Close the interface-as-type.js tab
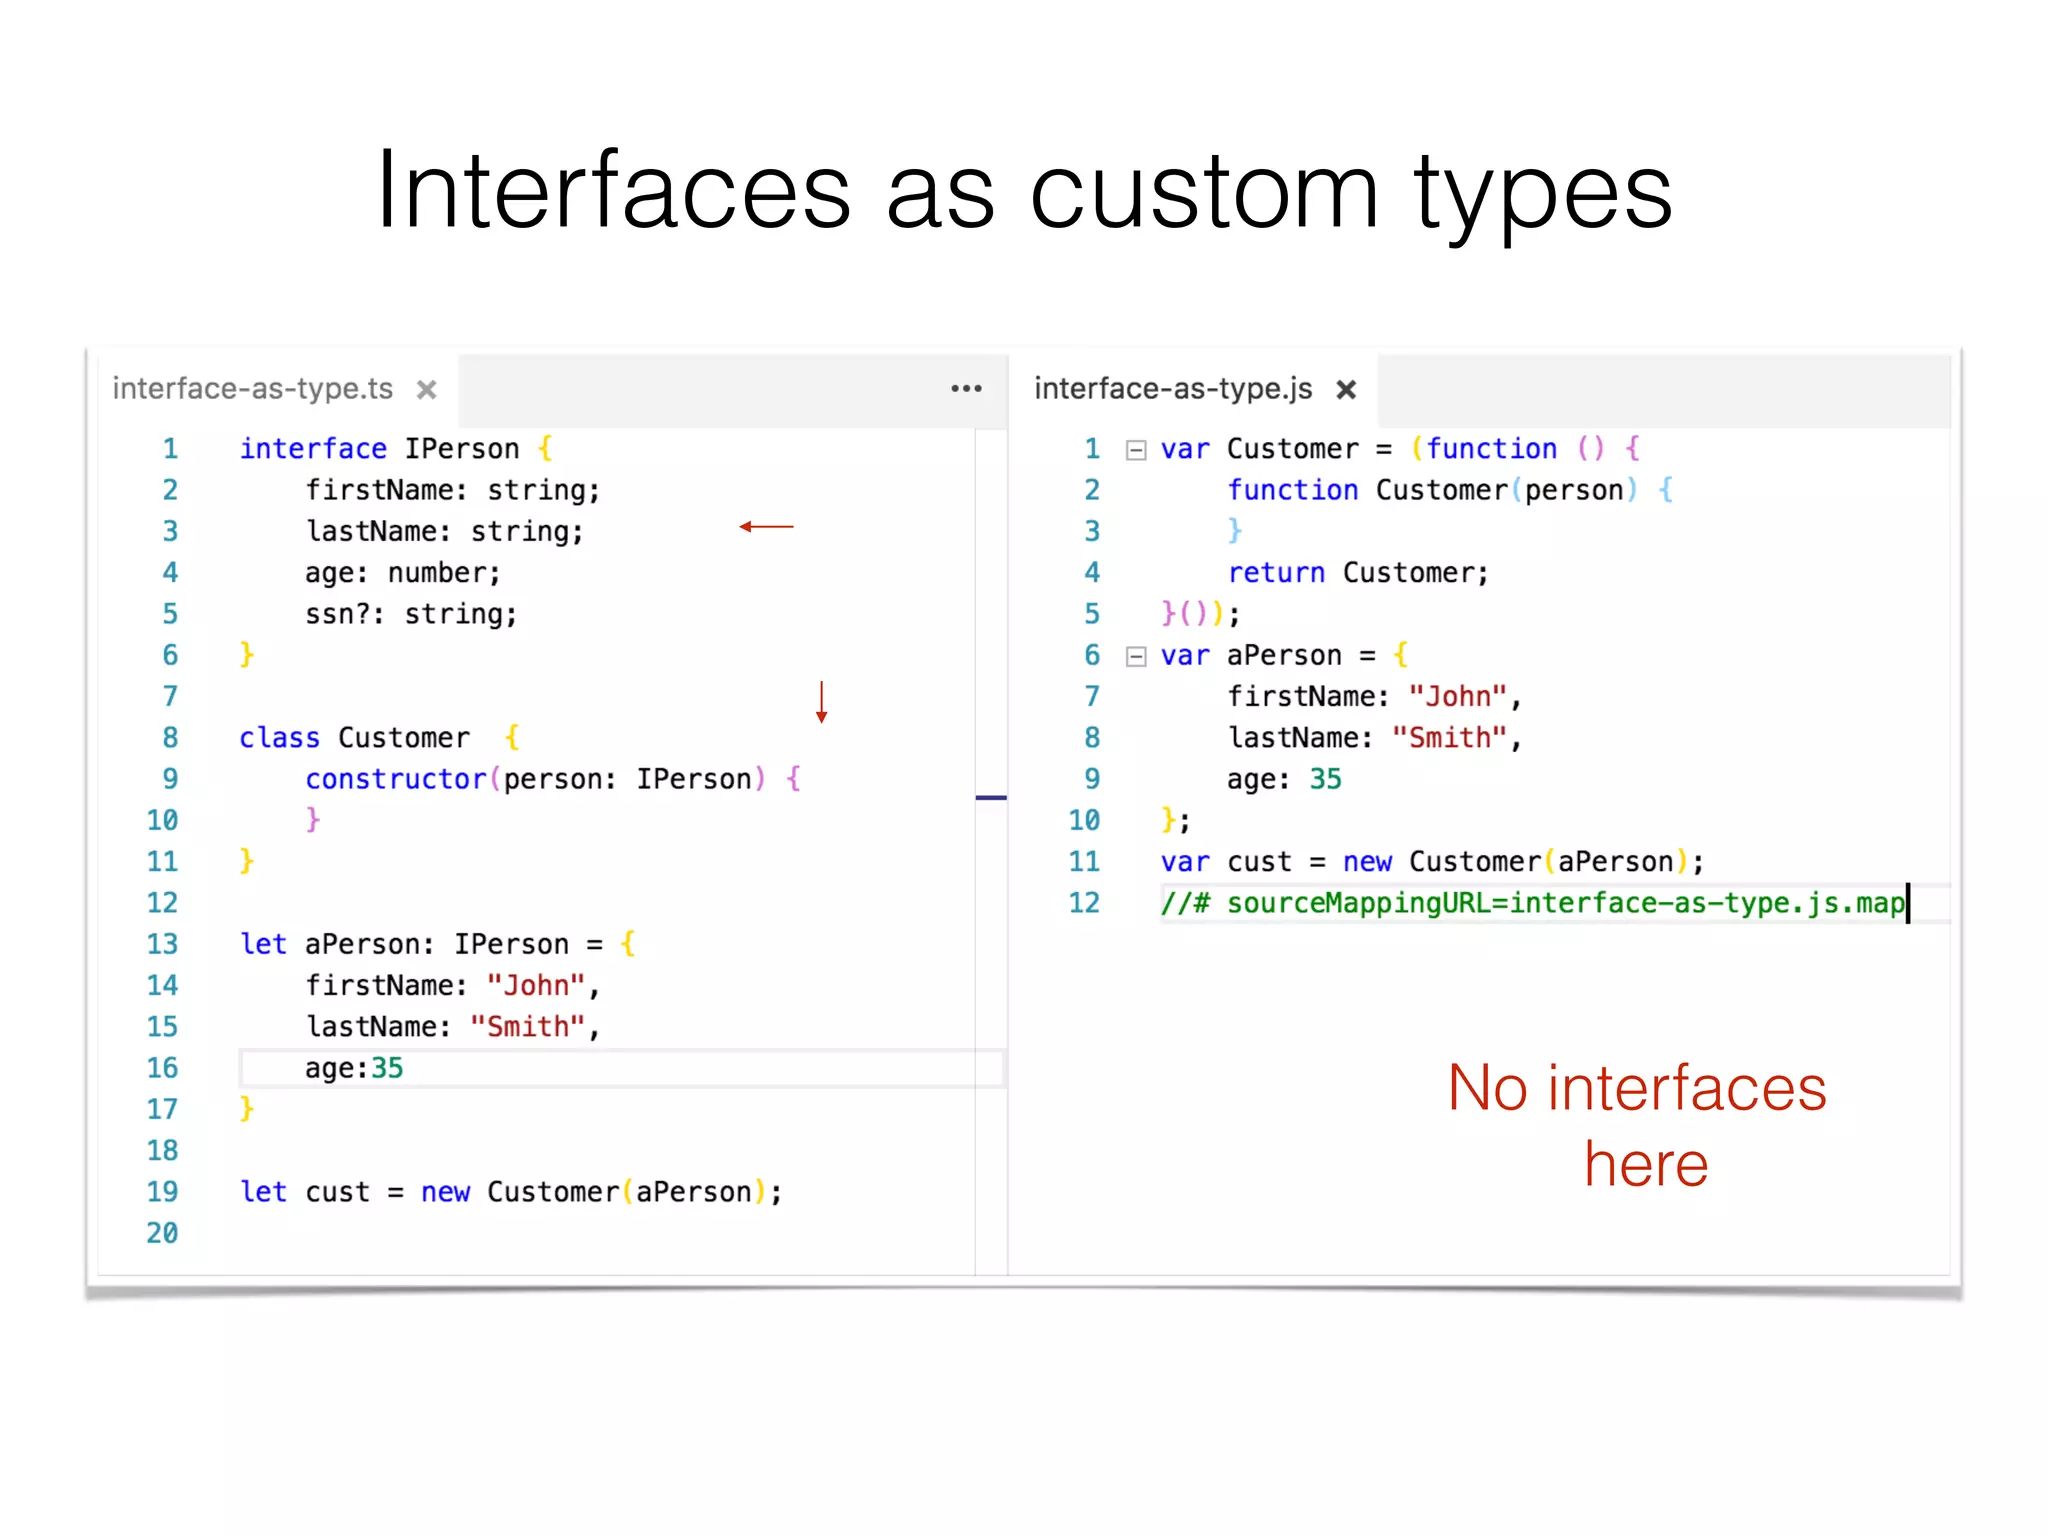The image size is (2048, 1536). pos(1346,390)
